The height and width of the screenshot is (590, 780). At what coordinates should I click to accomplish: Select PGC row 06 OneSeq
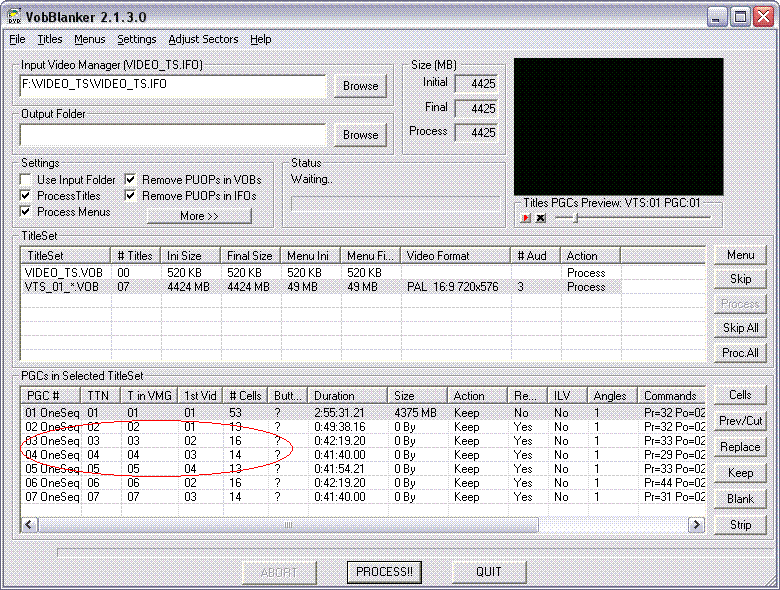click(x=363, y=483)
